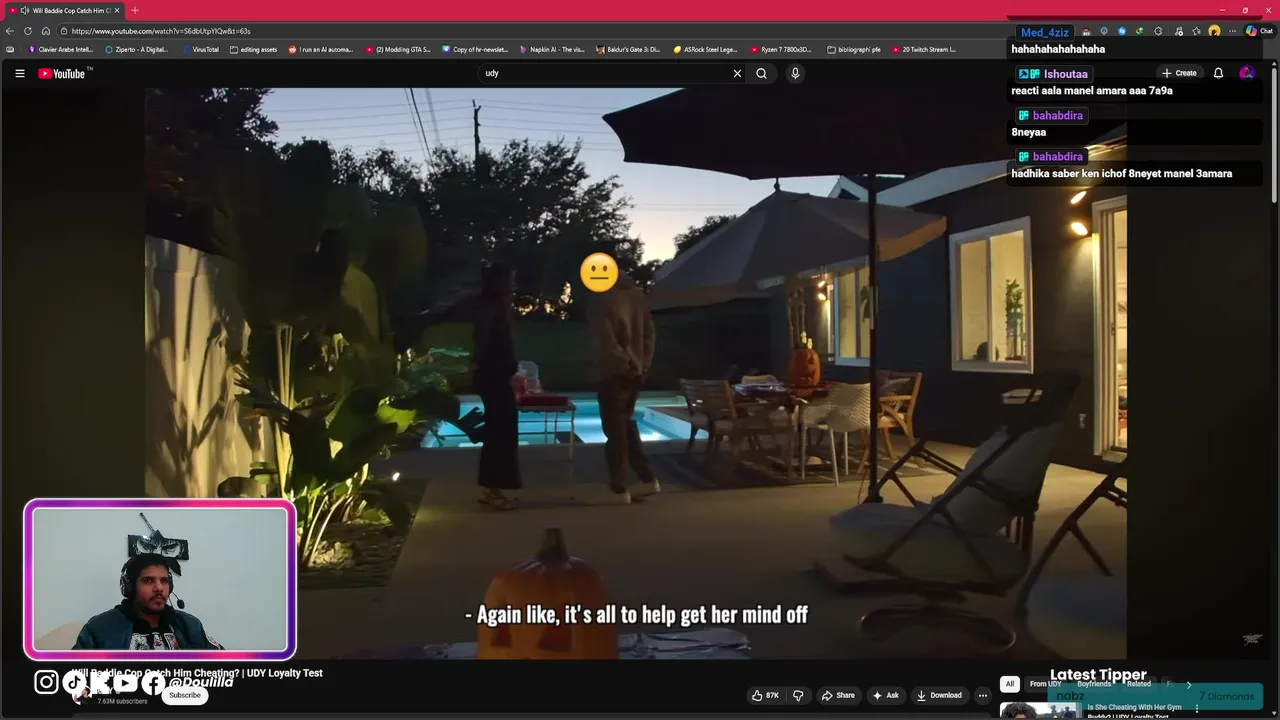Open the 'VirusTotal' bookmark
Image resolution: width=1280 pixels, height=720 pixels.
click(x=200, y=49)
